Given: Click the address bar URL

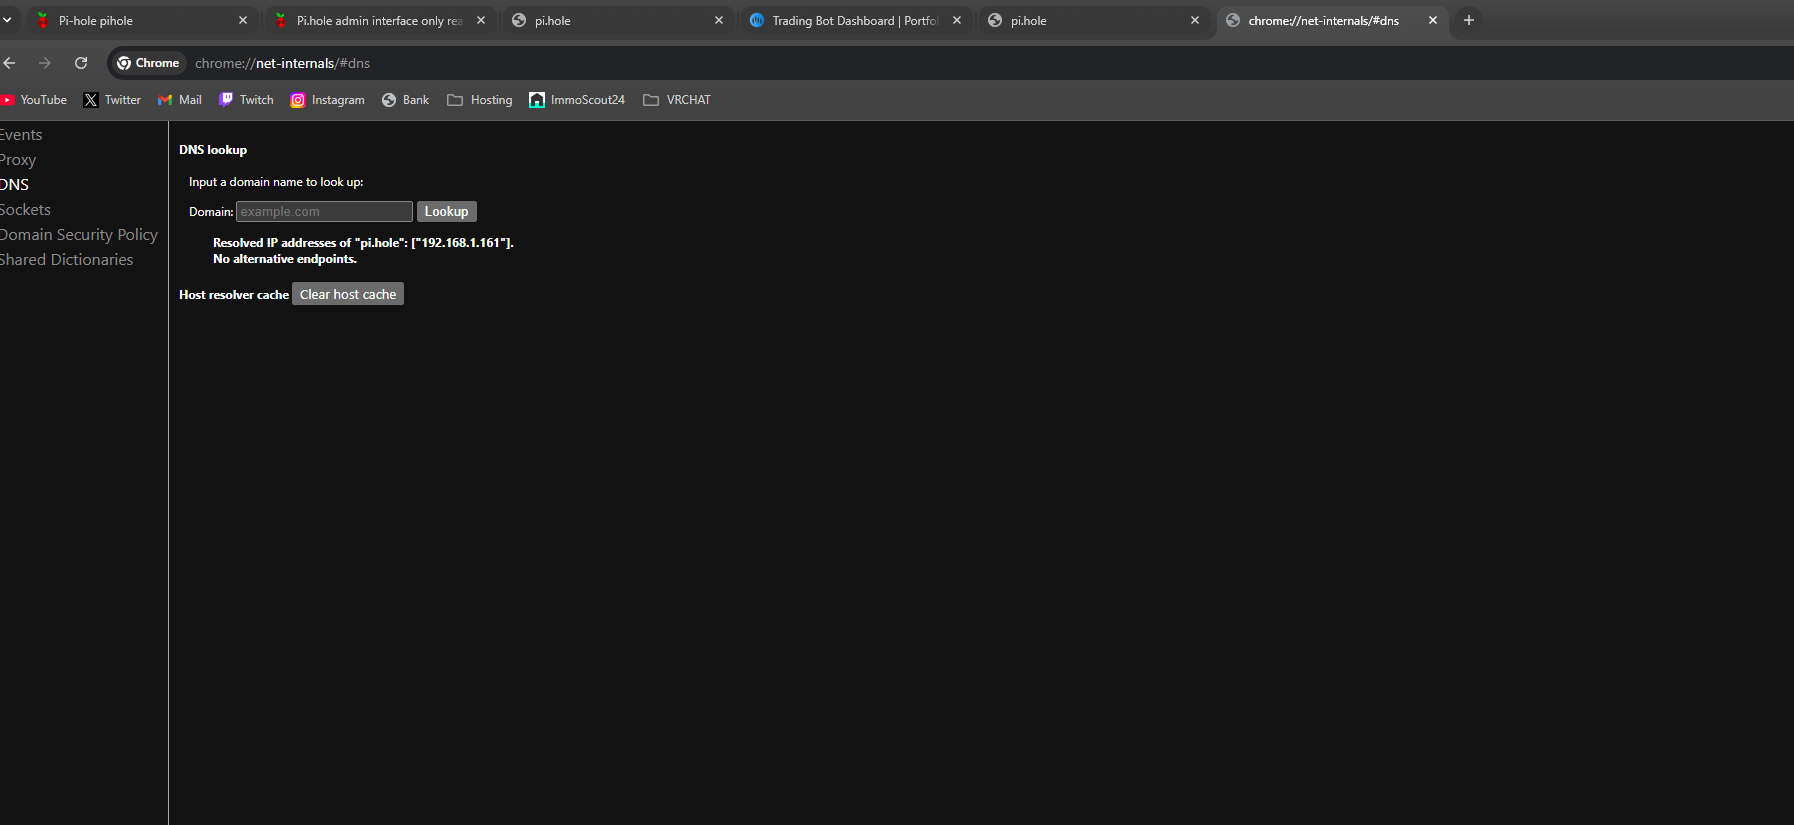Looking at the screenshot, I should [x=282, y=63].
